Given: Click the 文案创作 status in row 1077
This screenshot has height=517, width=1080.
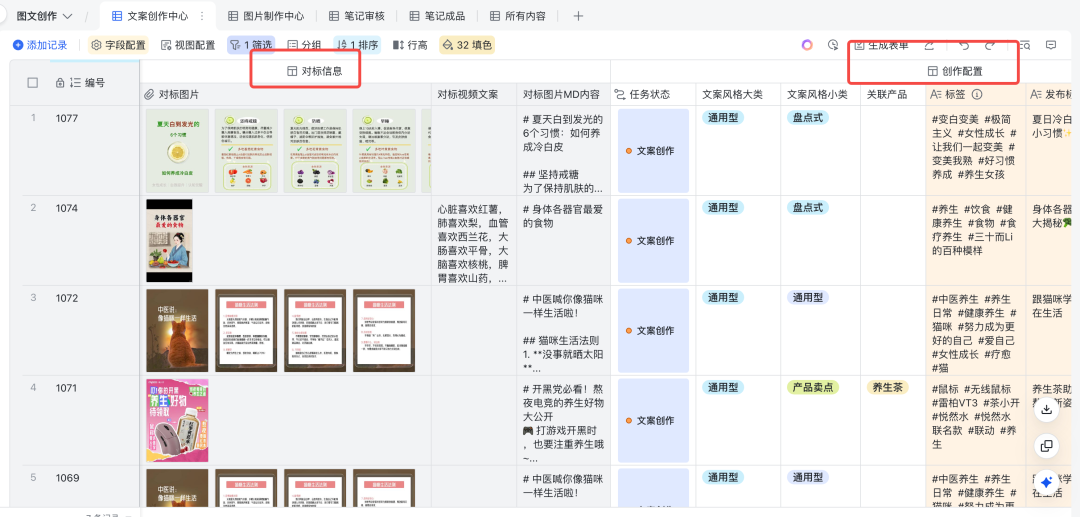Looking at the screenshot, I should tap(654, 151).
